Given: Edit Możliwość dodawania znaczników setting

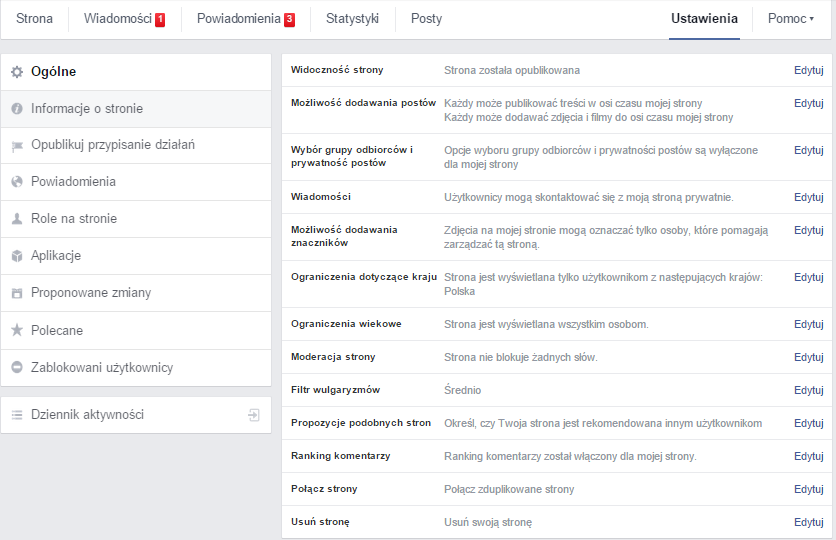Looking at the screenshot, I should [x=809, y=230].
